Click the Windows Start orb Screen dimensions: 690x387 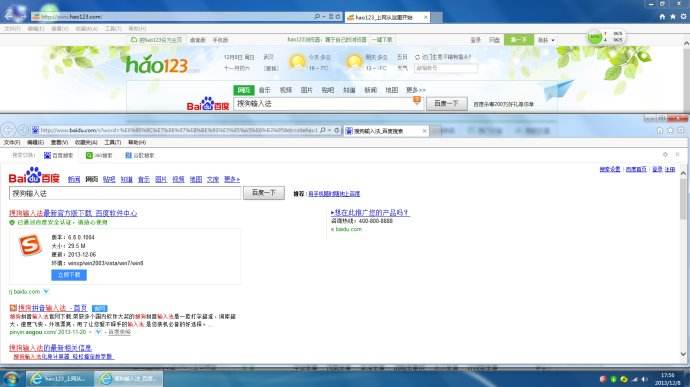point(11,379)
